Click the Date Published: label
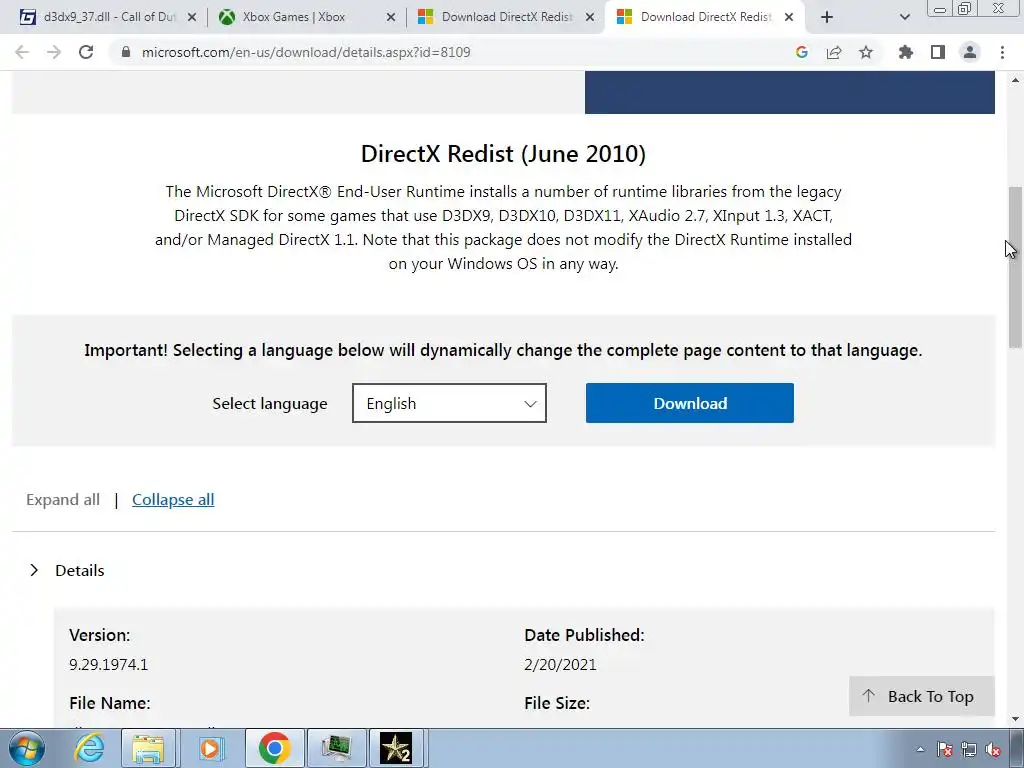This screenshot has height=768, width=1024. click(584, 635)
